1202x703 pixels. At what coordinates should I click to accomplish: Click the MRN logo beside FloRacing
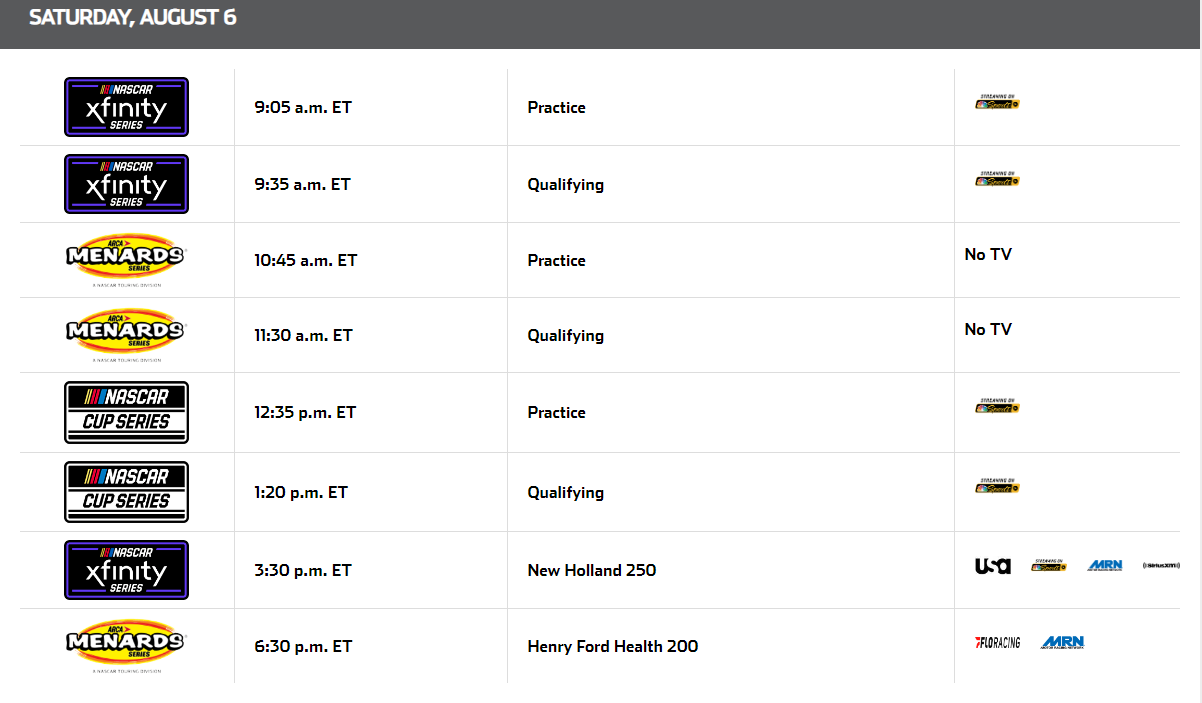coord(1062,642)
